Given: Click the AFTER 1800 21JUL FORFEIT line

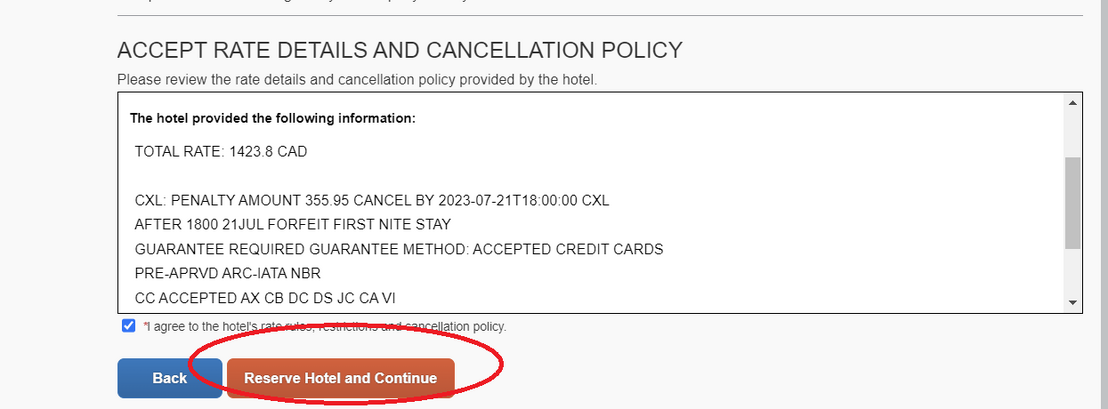Looking at the screenshot, I should pos(292,224).
